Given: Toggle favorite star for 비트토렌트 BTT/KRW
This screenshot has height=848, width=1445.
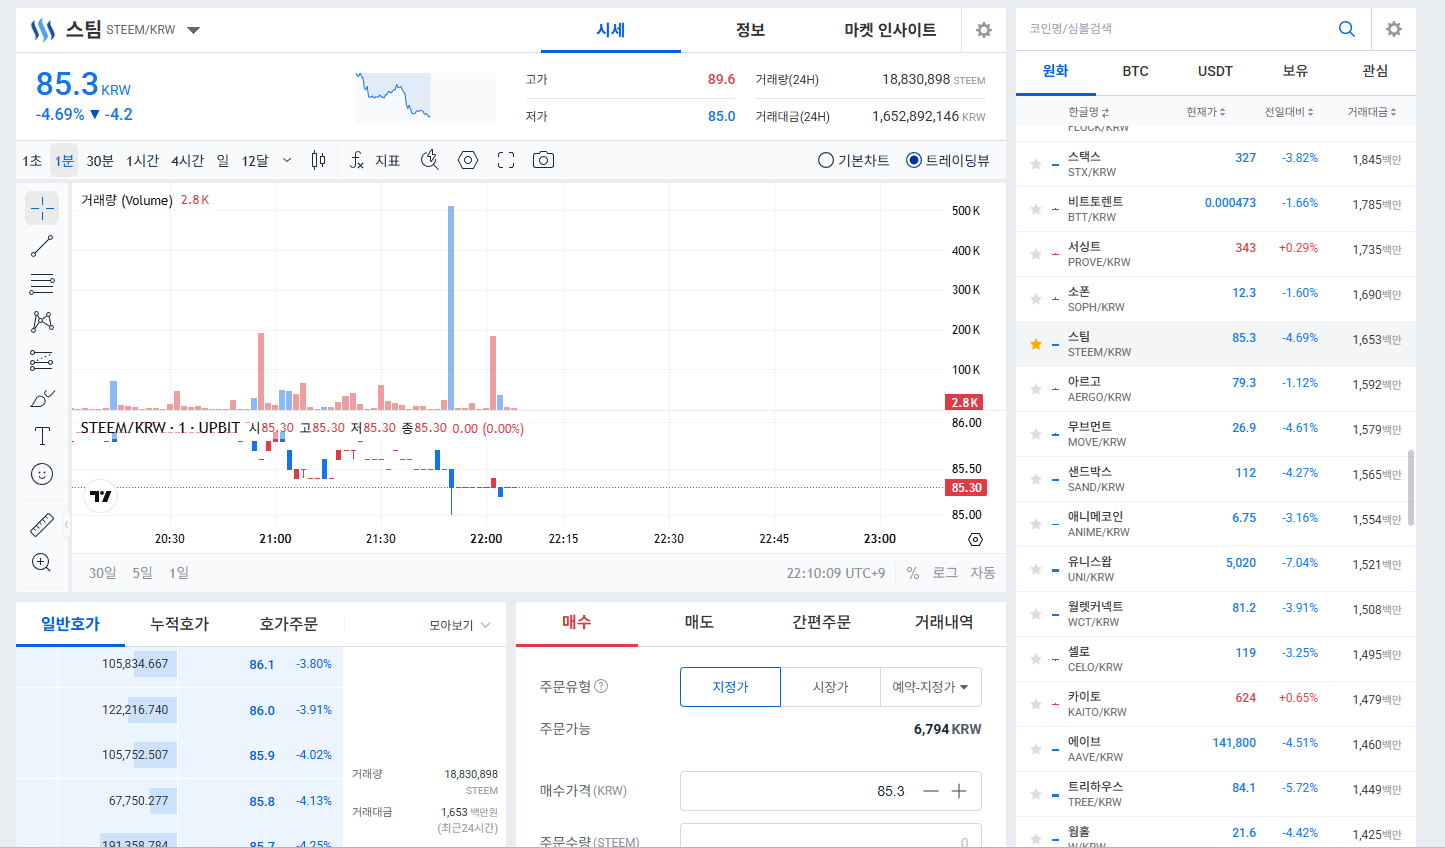Looking at the screenshot, I should coord(1036,209).
